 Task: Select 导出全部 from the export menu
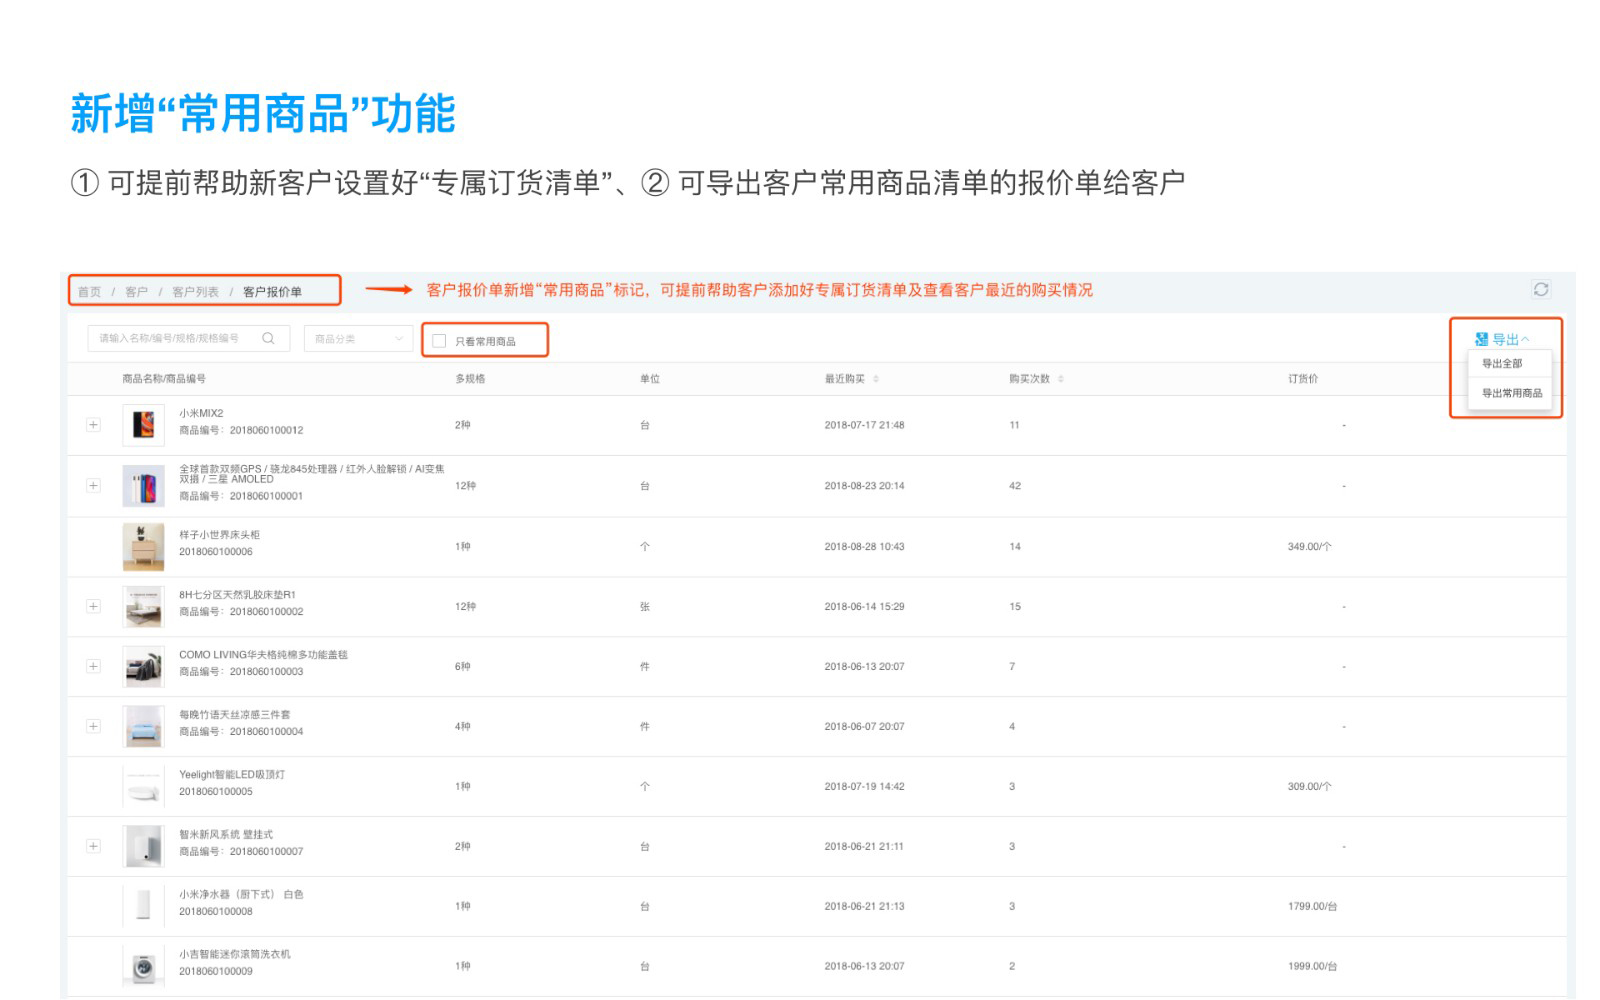[1501, 364]
